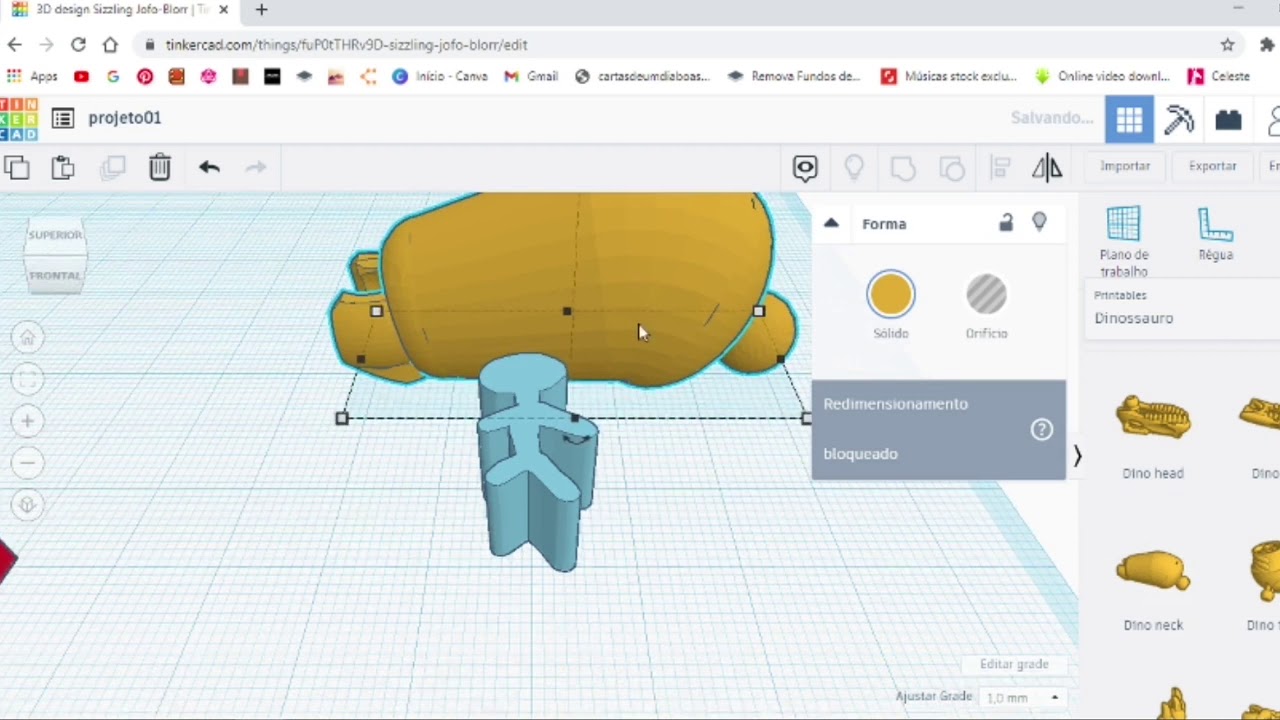The image size is (1280, 720).
Task: Click the projeto01 design name
Action: tap(124, 118)
